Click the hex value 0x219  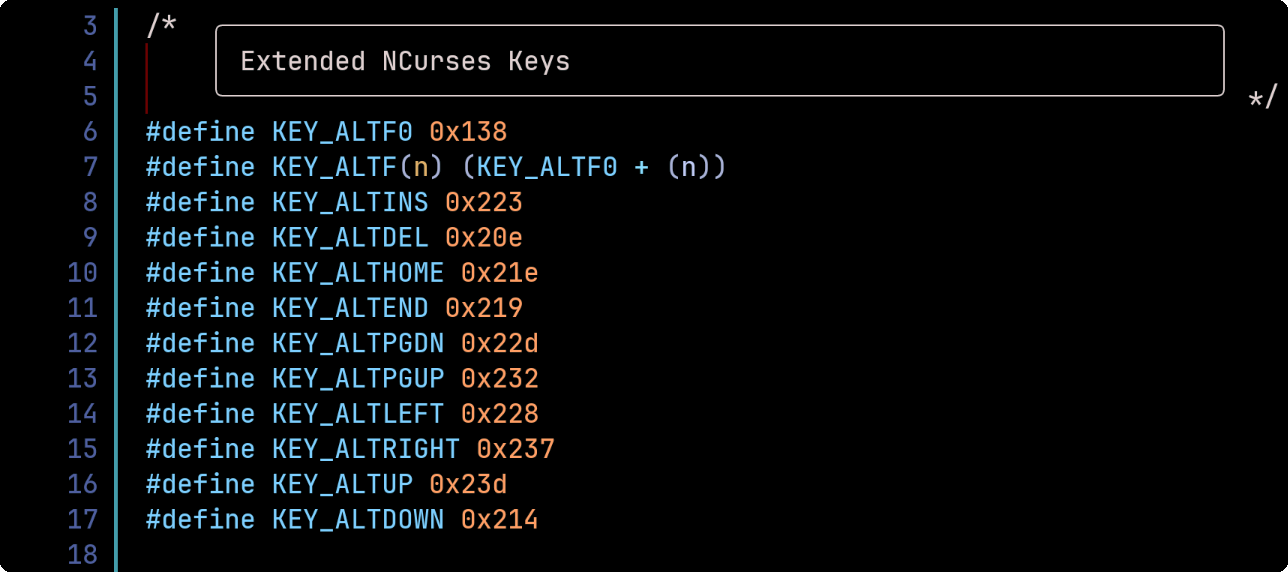pos(484,308)
